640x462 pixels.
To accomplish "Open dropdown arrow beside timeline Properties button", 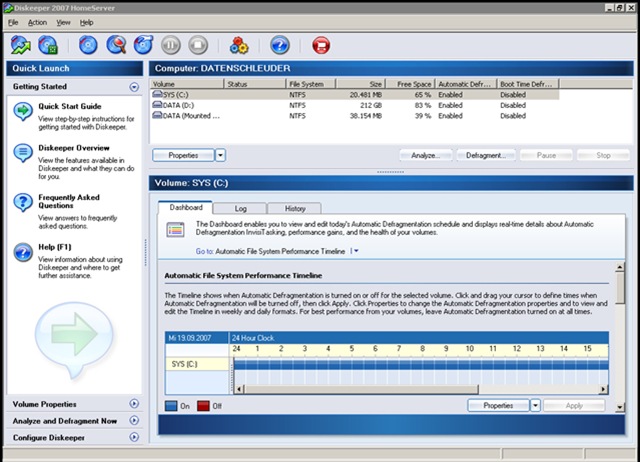I will [x=535, y=405].
